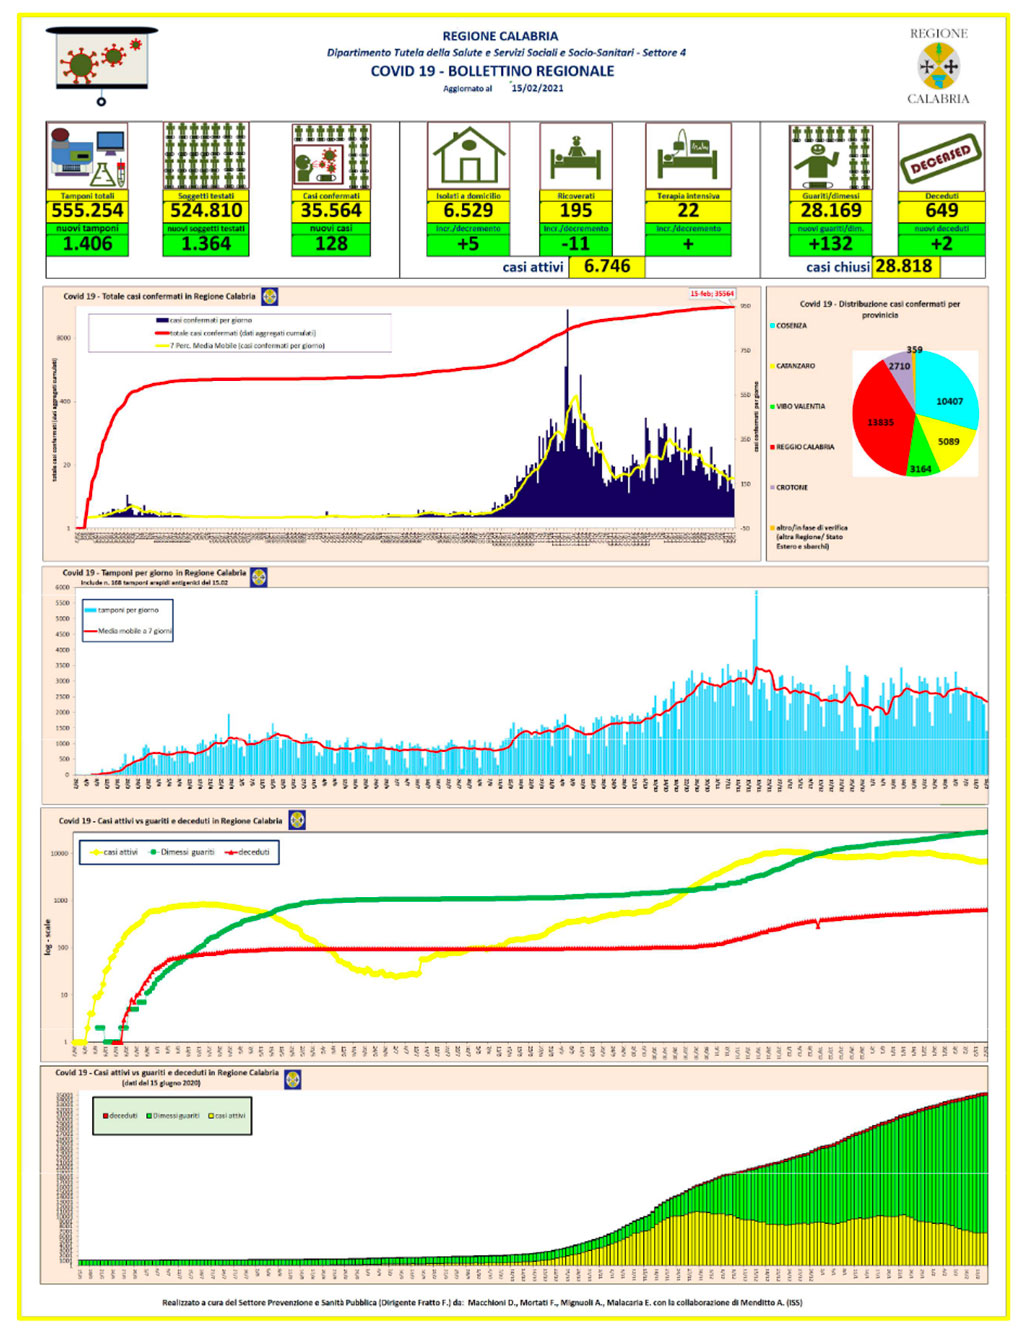Click the 555.254 tamponi totali value

click(87, 210)
